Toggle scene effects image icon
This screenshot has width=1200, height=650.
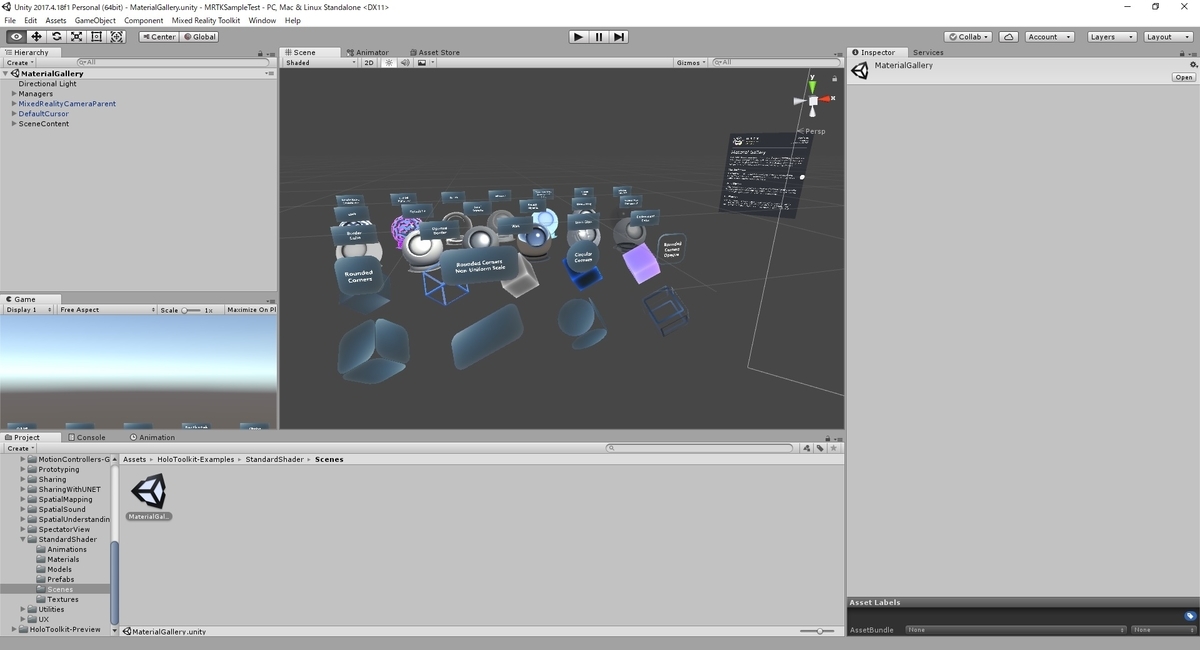click(422, 63)
